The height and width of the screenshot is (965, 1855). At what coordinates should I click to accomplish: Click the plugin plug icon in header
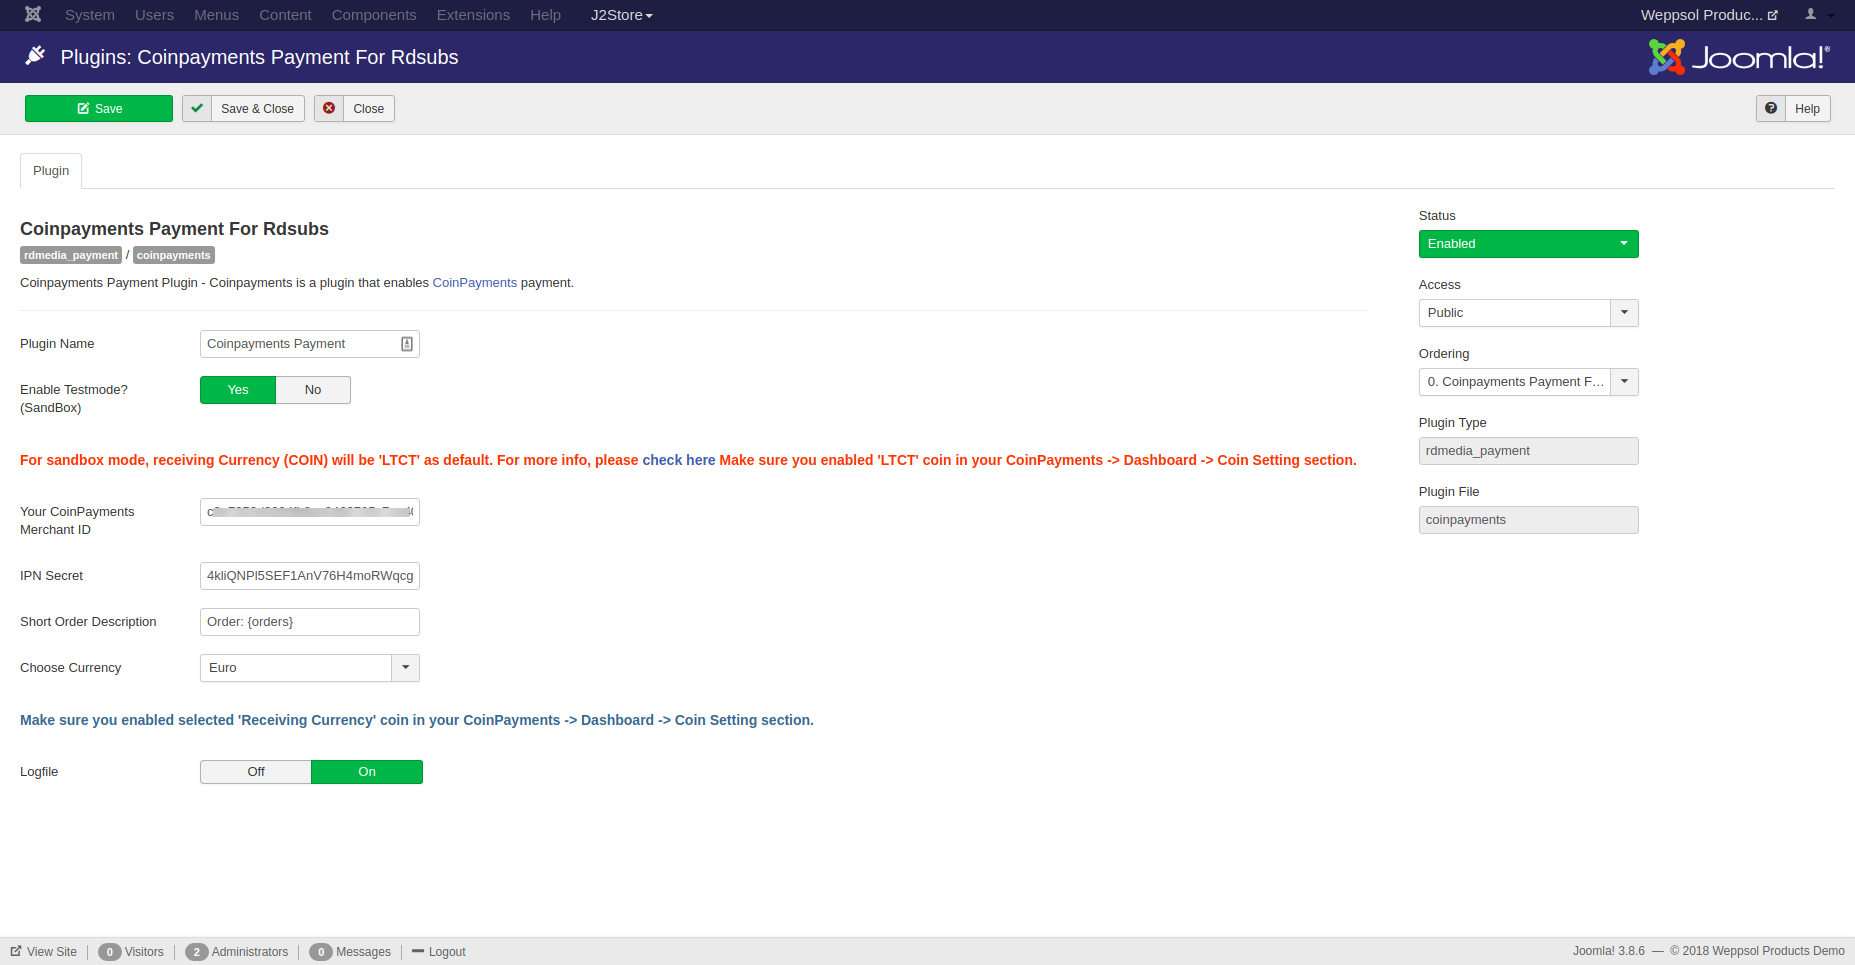tap(35, 56)
